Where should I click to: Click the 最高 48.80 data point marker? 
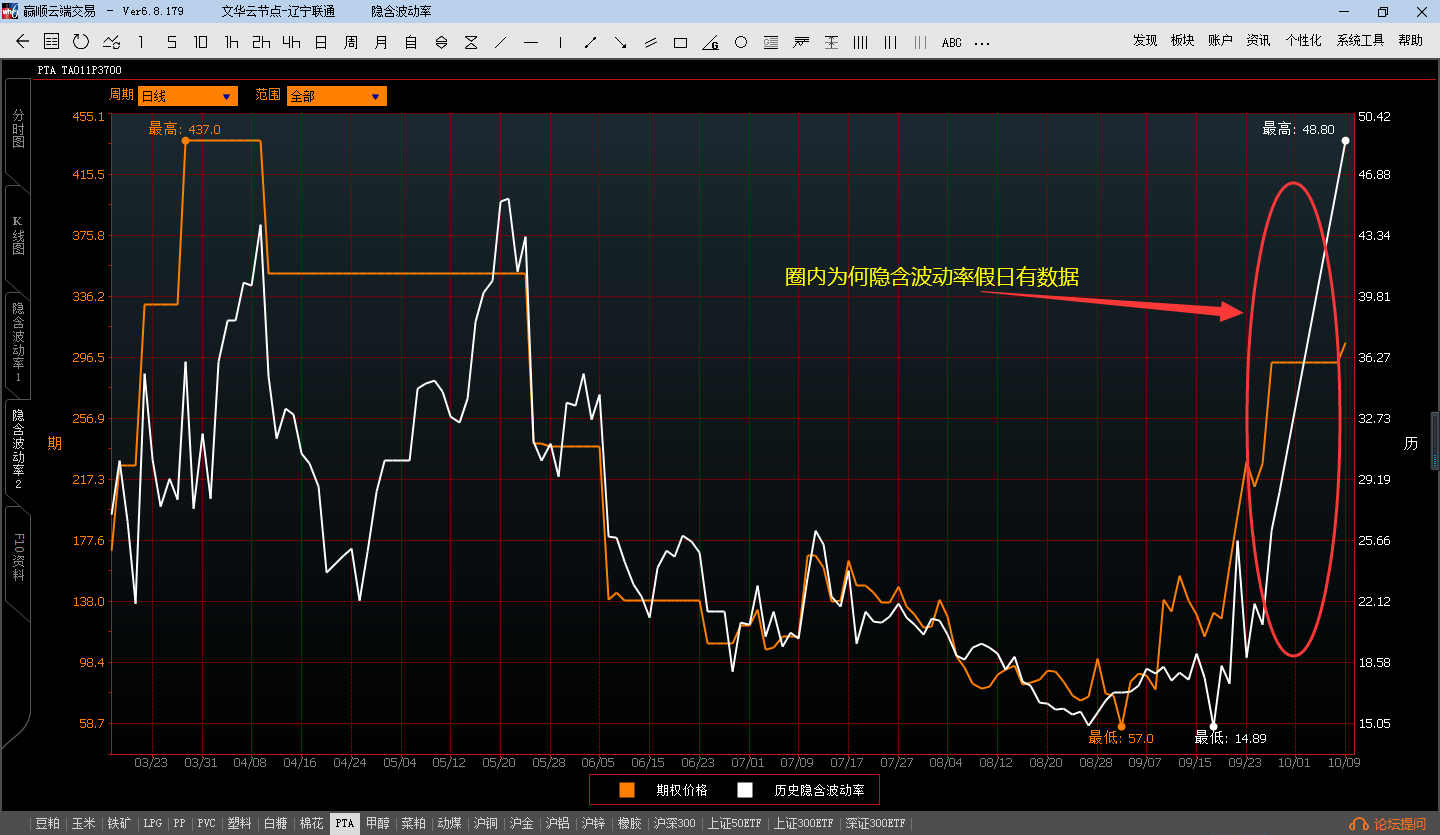click(x=1345, y=141)
